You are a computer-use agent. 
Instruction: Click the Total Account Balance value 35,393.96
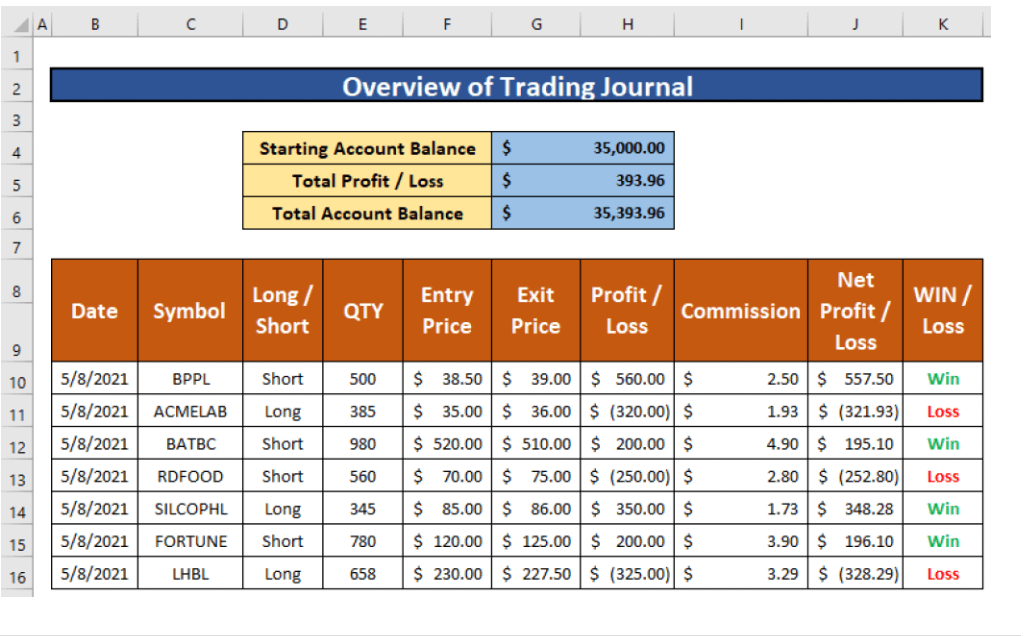583,213
